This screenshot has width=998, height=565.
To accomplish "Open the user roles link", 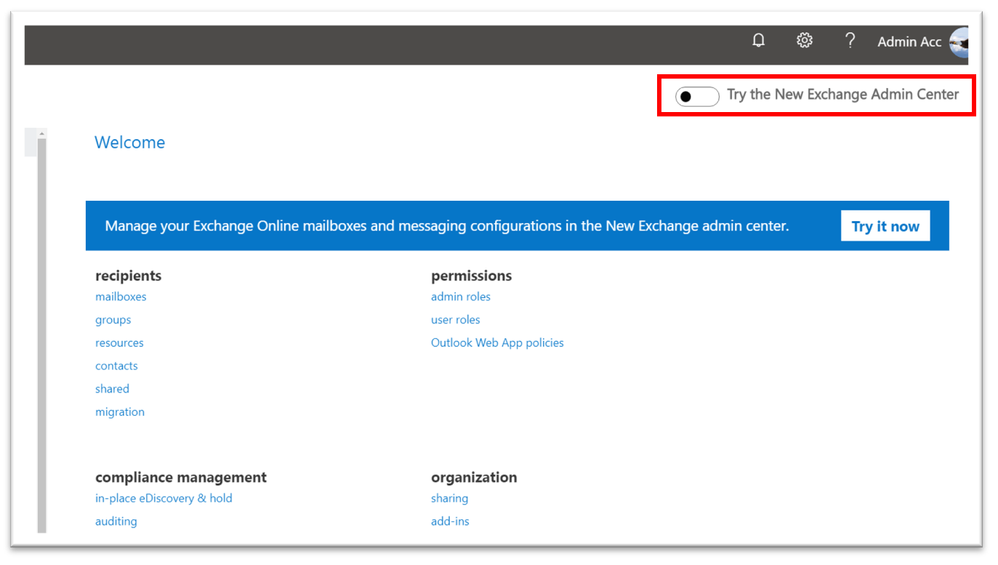I will click(x=456, y=319).
